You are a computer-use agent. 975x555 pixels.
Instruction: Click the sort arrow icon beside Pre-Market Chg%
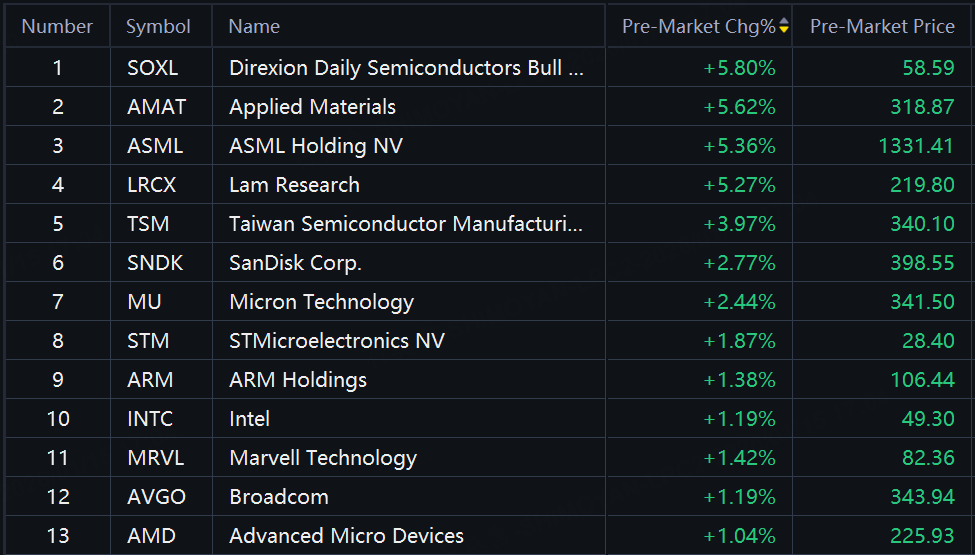coord(784,27)
